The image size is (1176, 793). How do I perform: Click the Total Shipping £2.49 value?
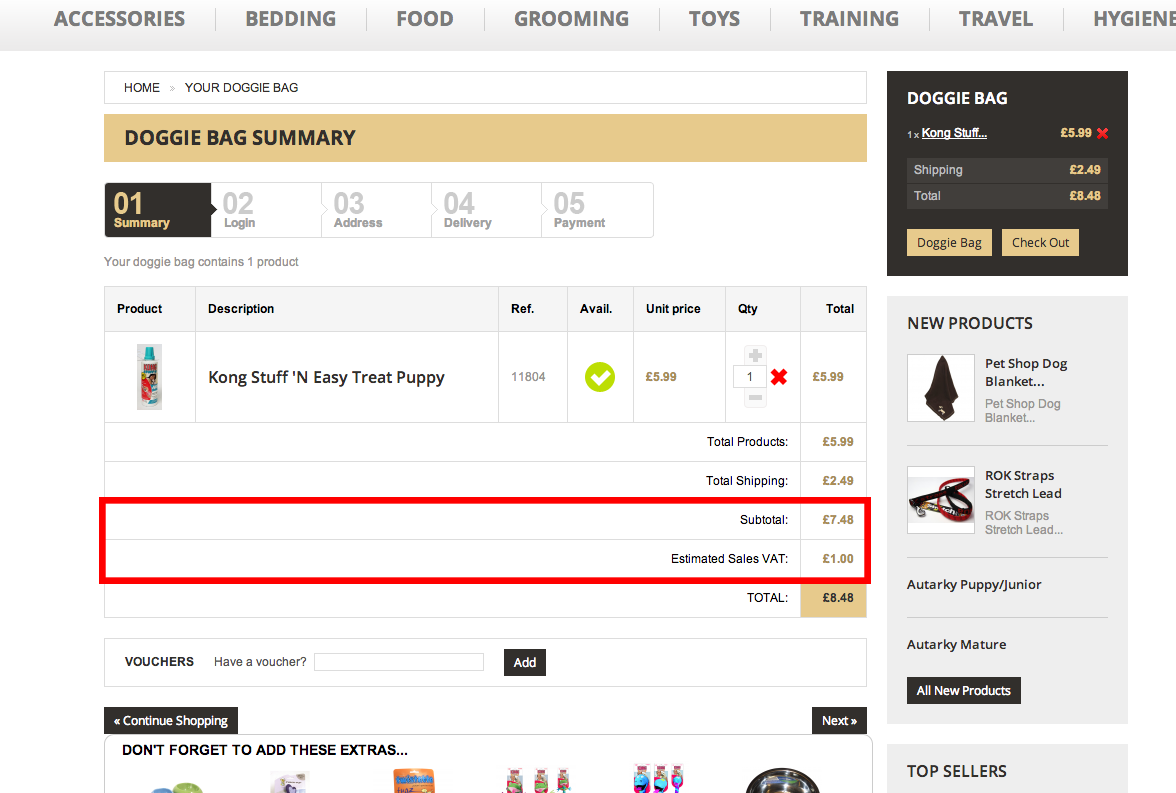coord(838,480)
